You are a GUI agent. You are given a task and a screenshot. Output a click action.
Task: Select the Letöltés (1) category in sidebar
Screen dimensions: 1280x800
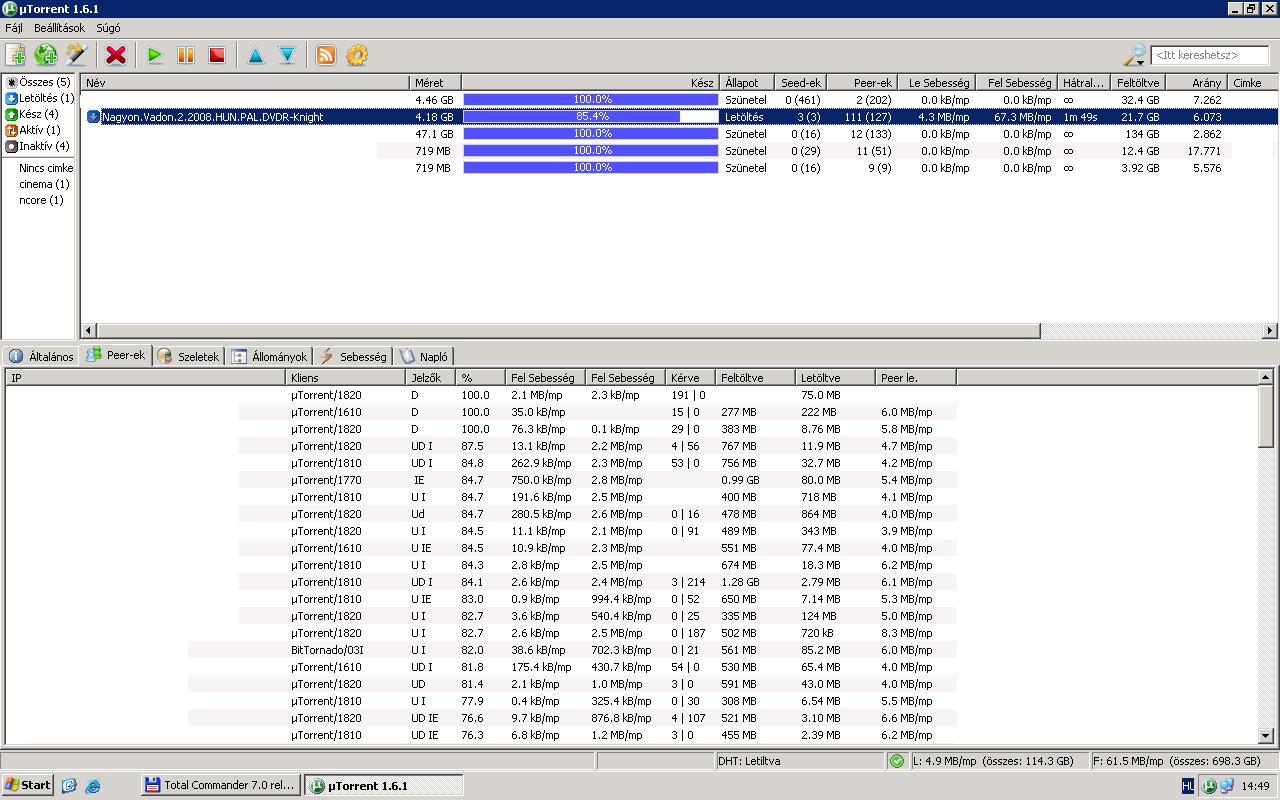point(40,98)
